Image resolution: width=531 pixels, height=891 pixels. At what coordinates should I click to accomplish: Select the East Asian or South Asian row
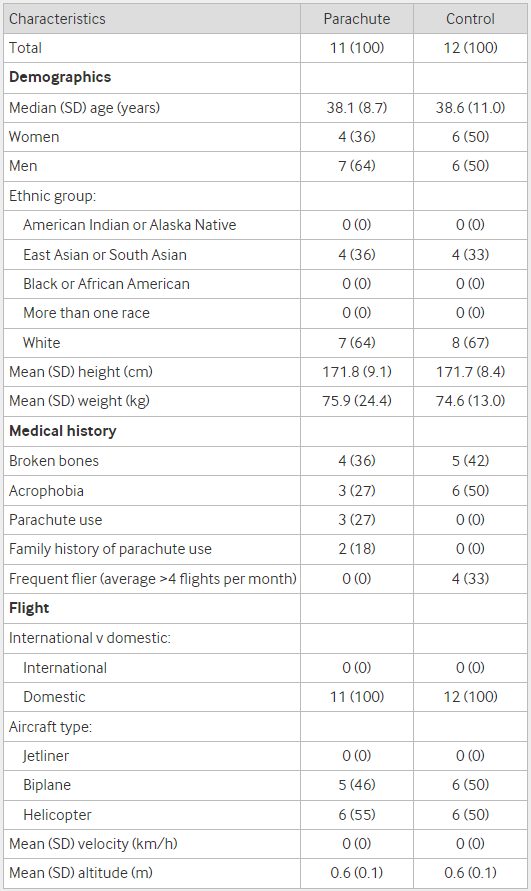click(x=266, y=255)
